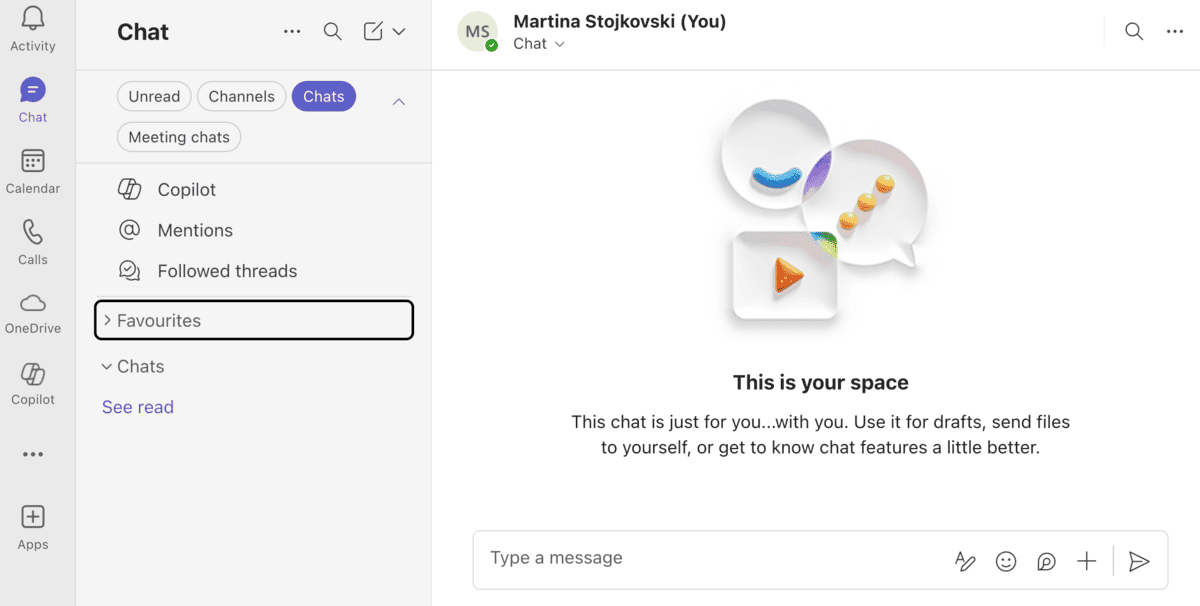Viewport: 1200px width, 606px height.
Task: Send the message with the send icon
Action: (x=1139, y=561)
